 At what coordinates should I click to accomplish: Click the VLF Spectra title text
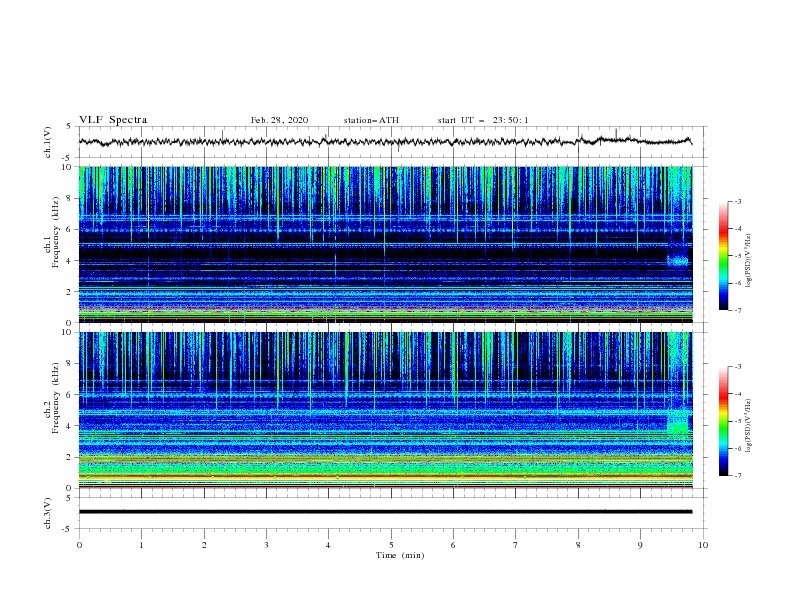coord(113,120)
